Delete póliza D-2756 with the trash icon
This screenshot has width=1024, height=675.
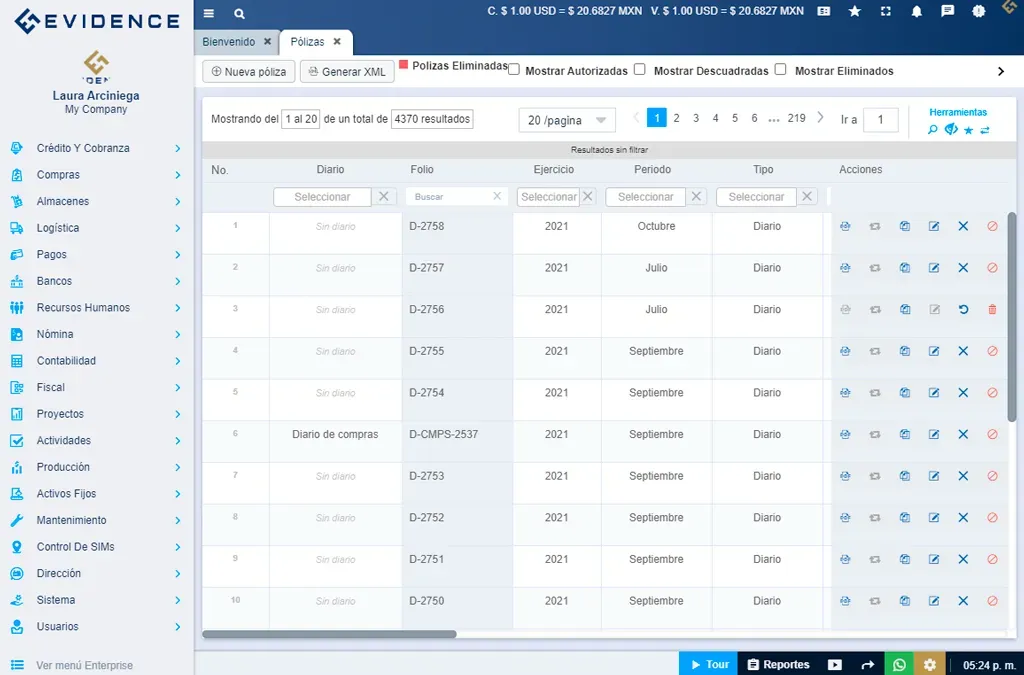992,310
